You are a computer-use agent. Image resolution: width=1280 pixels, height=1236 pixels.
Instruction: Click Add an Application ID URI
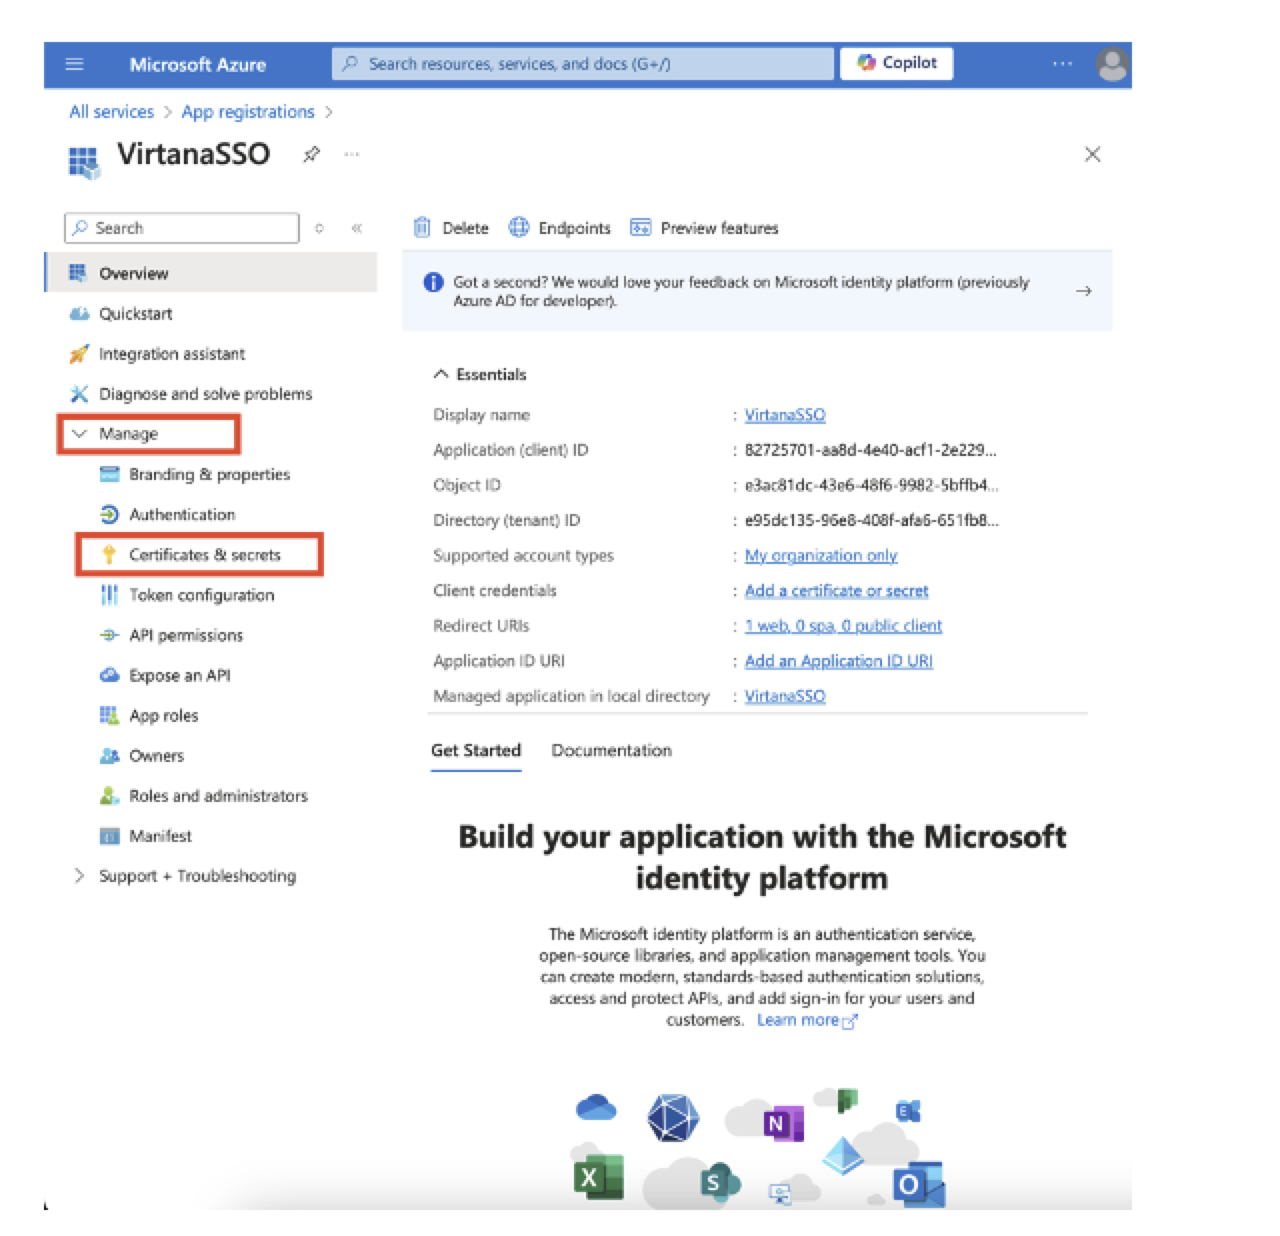(x=838, y=660)
